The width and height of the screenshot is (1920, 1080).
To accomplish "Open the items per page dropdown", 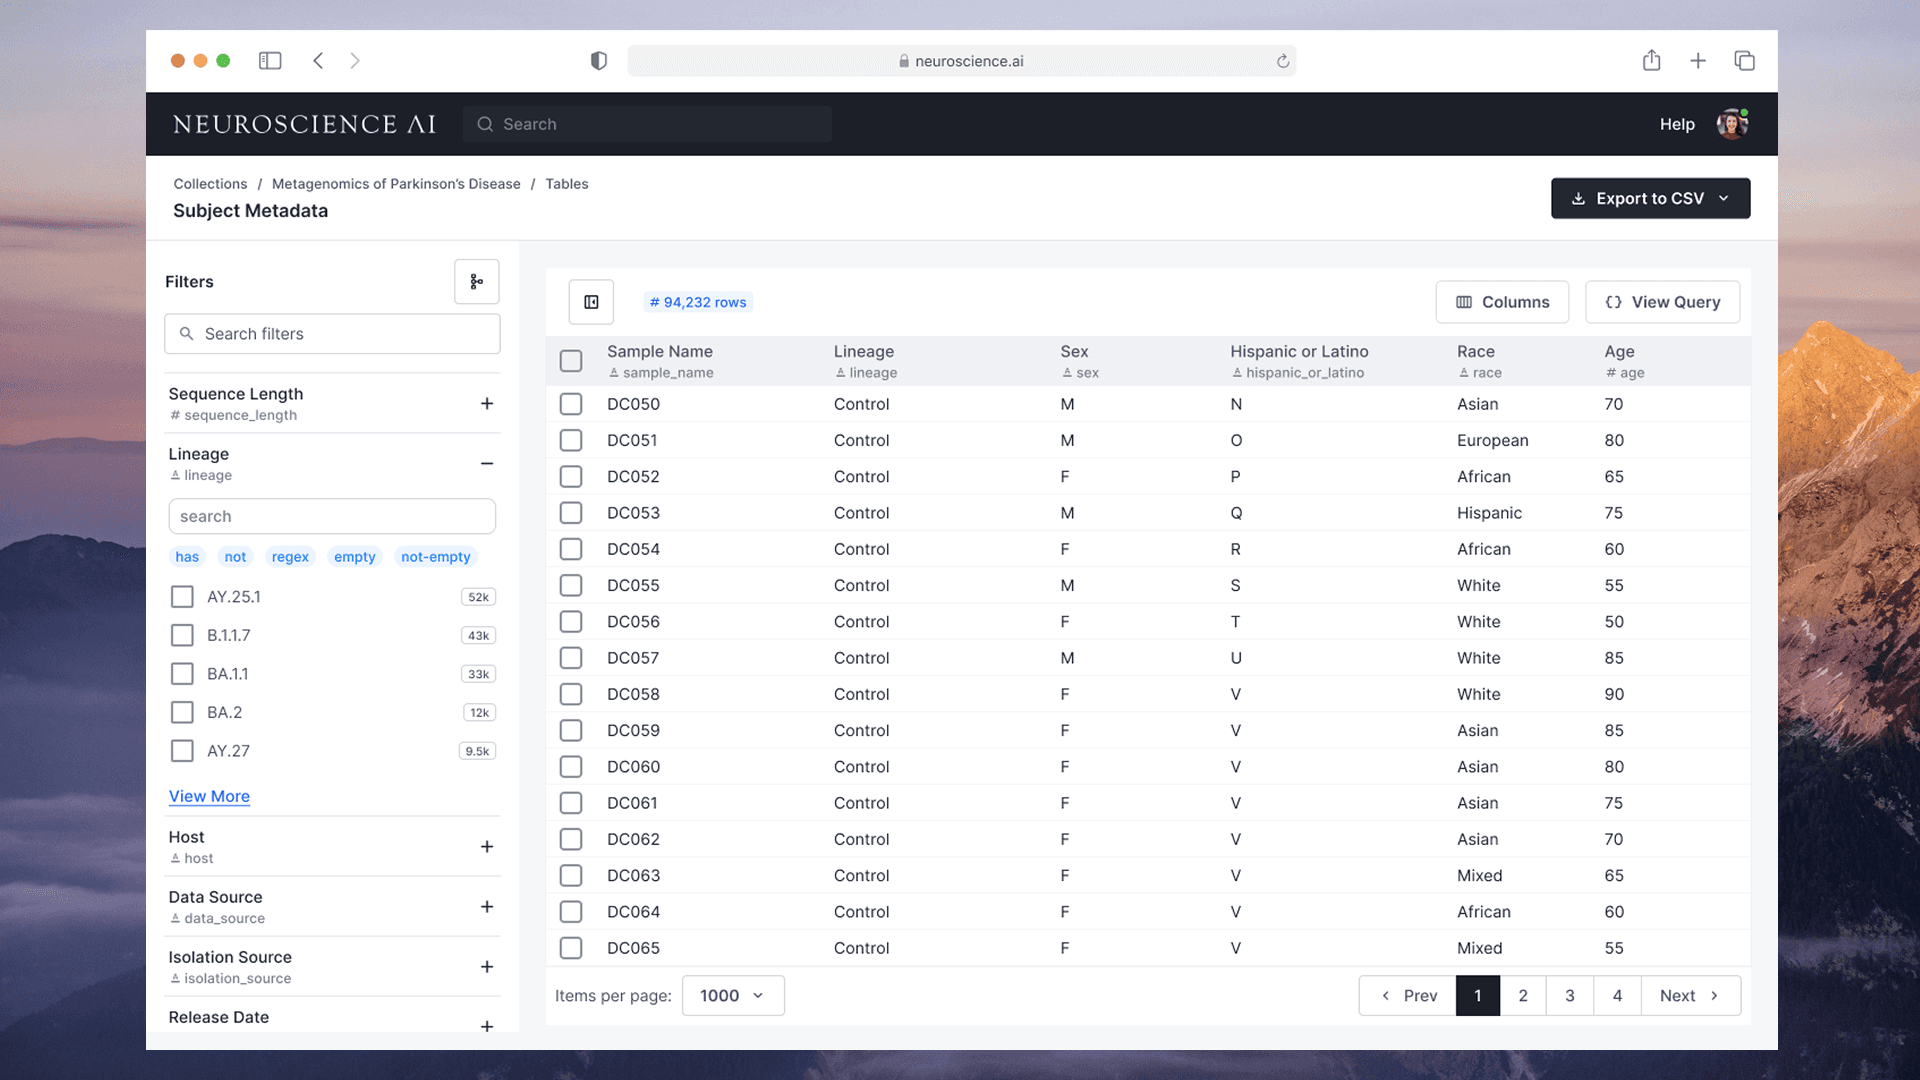I will pyautogui.click(x=733, y=996).
